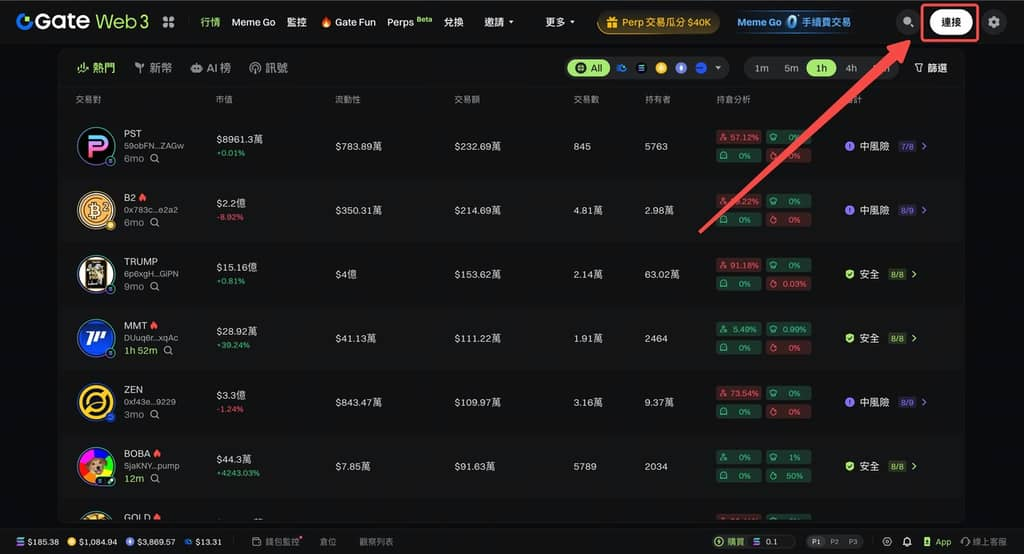The width and height of the screenshot is (1024, 554).
Task: Open the notification bell in bottom bar
Action: pyautogui.click(x=907, y=542)
